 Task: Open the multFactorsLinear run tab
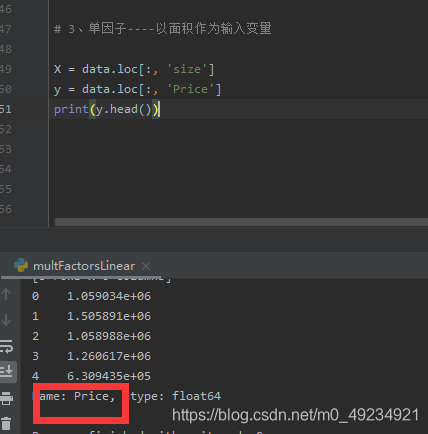click(x=84, y=266)
